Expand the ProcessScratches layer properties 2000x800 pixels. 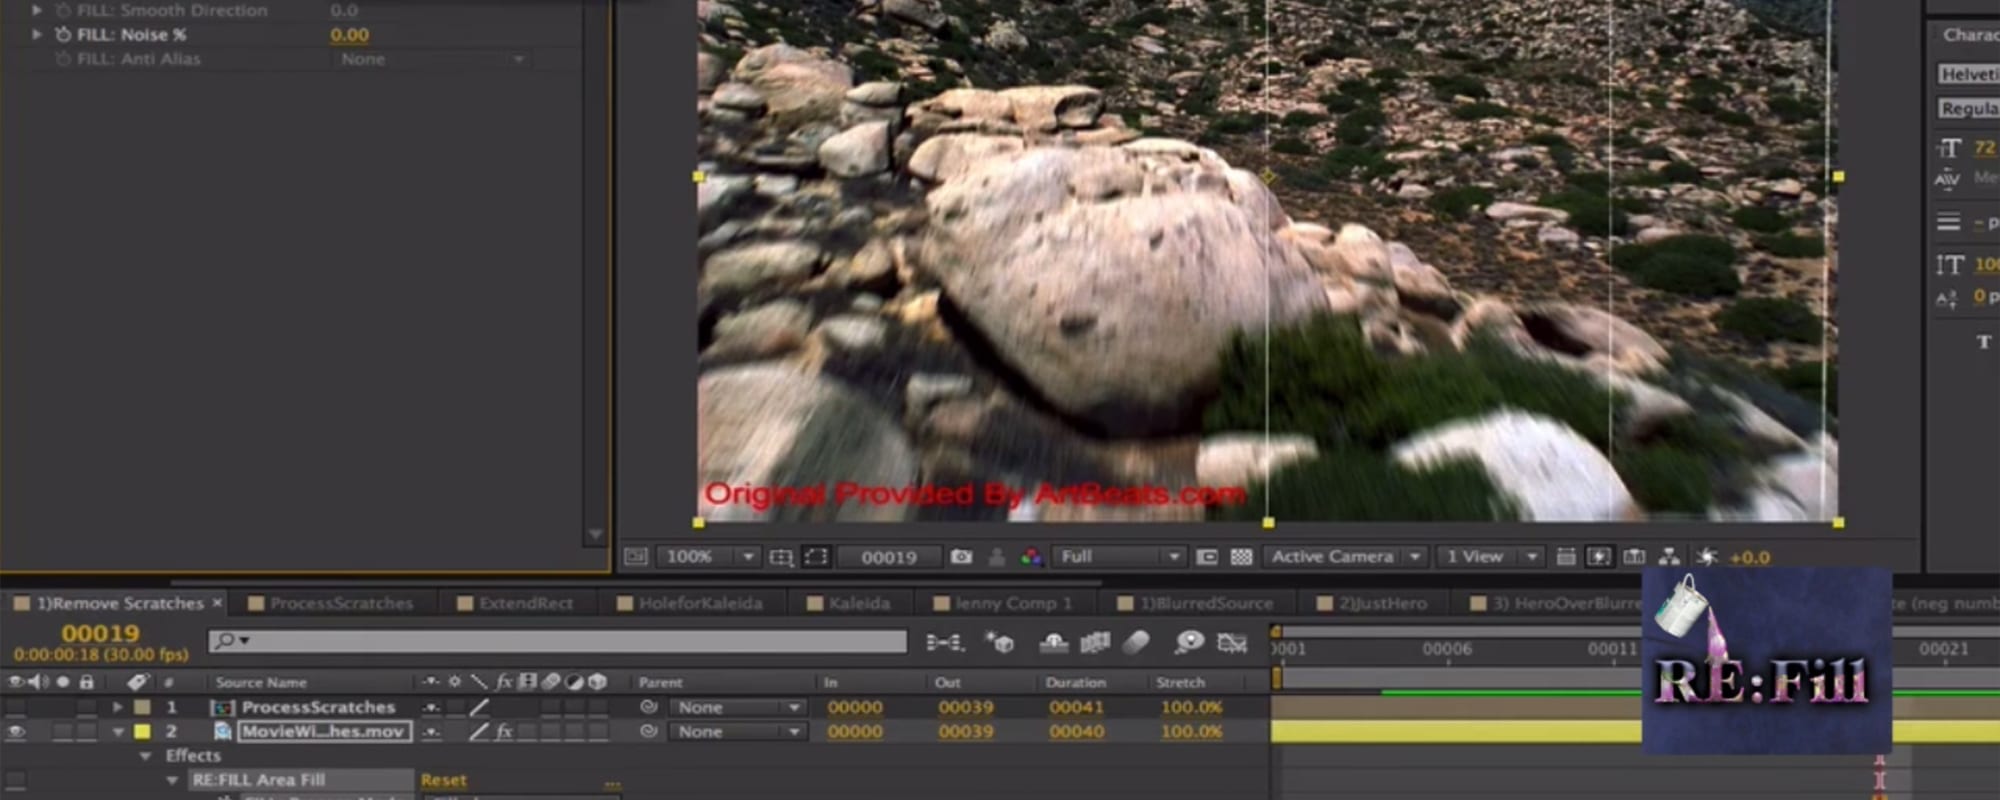(118, 707)
